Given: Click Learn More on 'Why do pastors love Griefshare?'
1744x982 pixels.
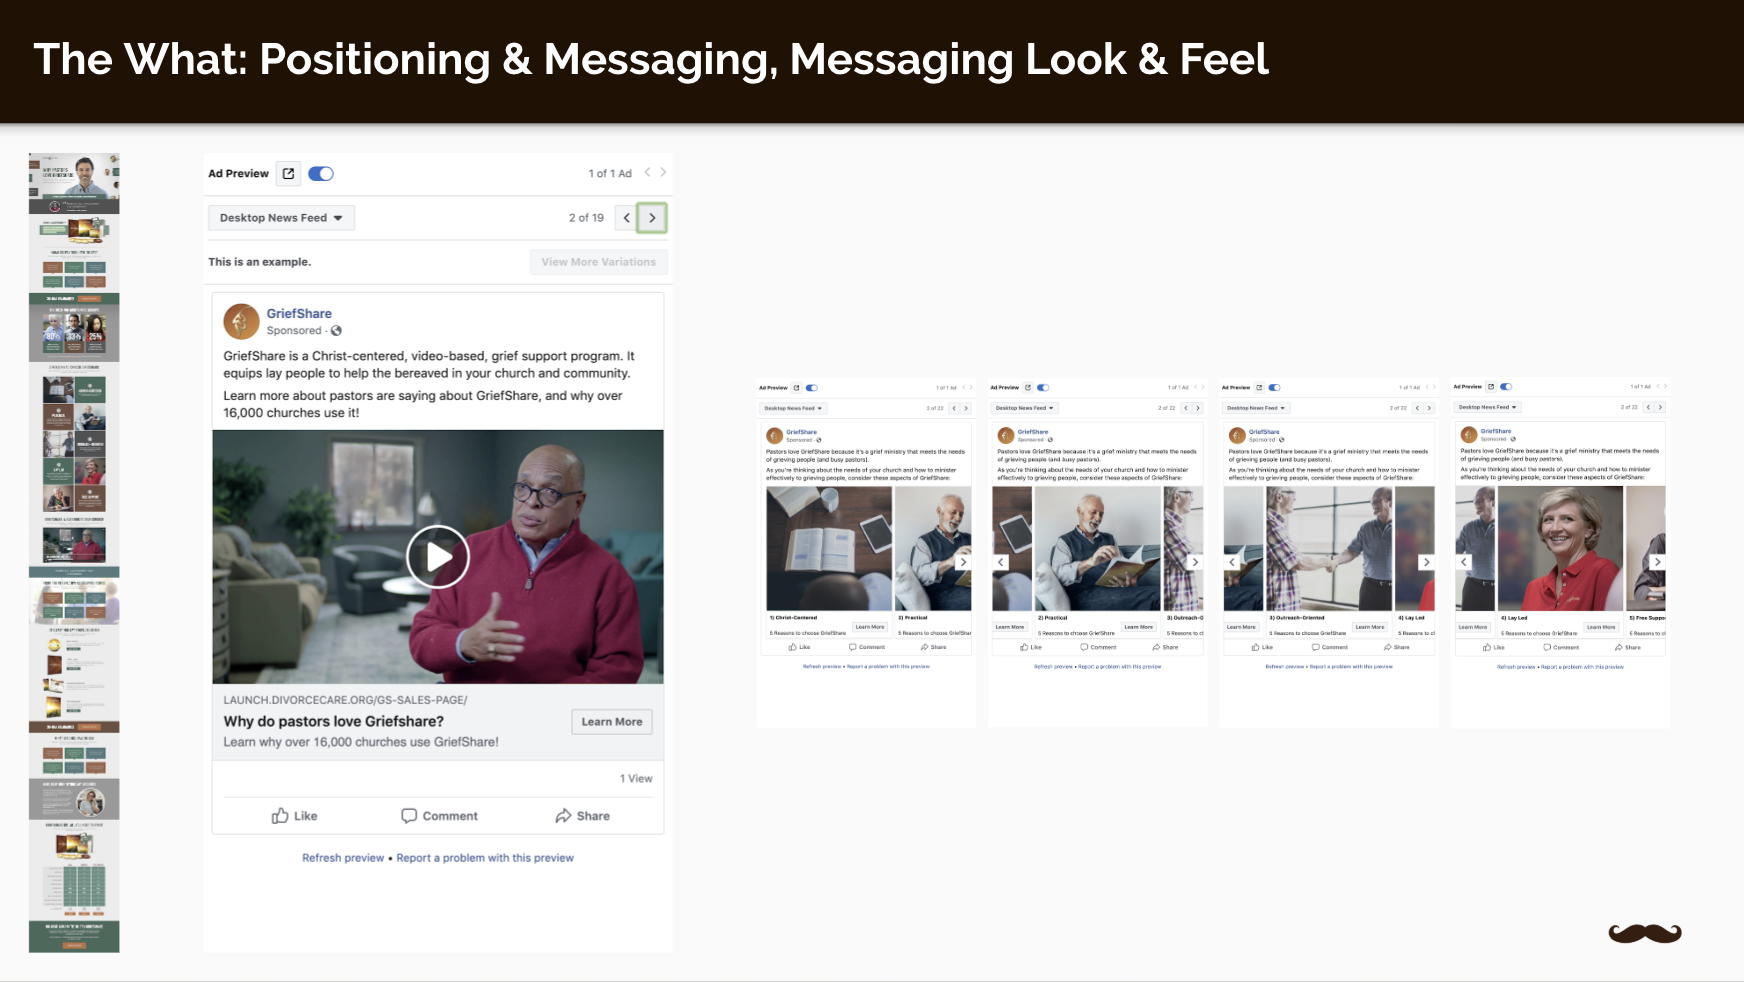Looking at the screenshot, I should pos(612,722).
